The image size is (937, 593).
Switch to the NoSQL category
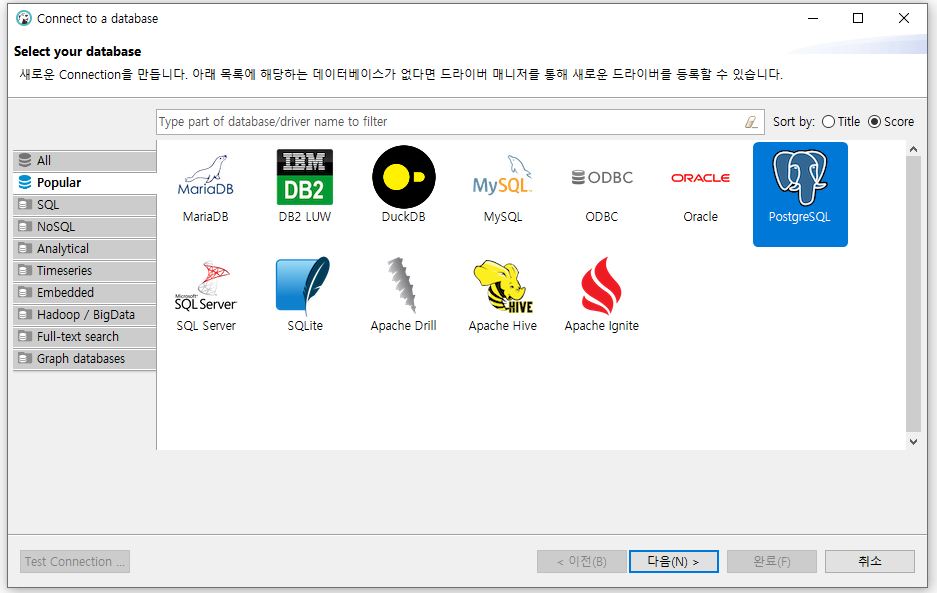click(x=85, y=227)
